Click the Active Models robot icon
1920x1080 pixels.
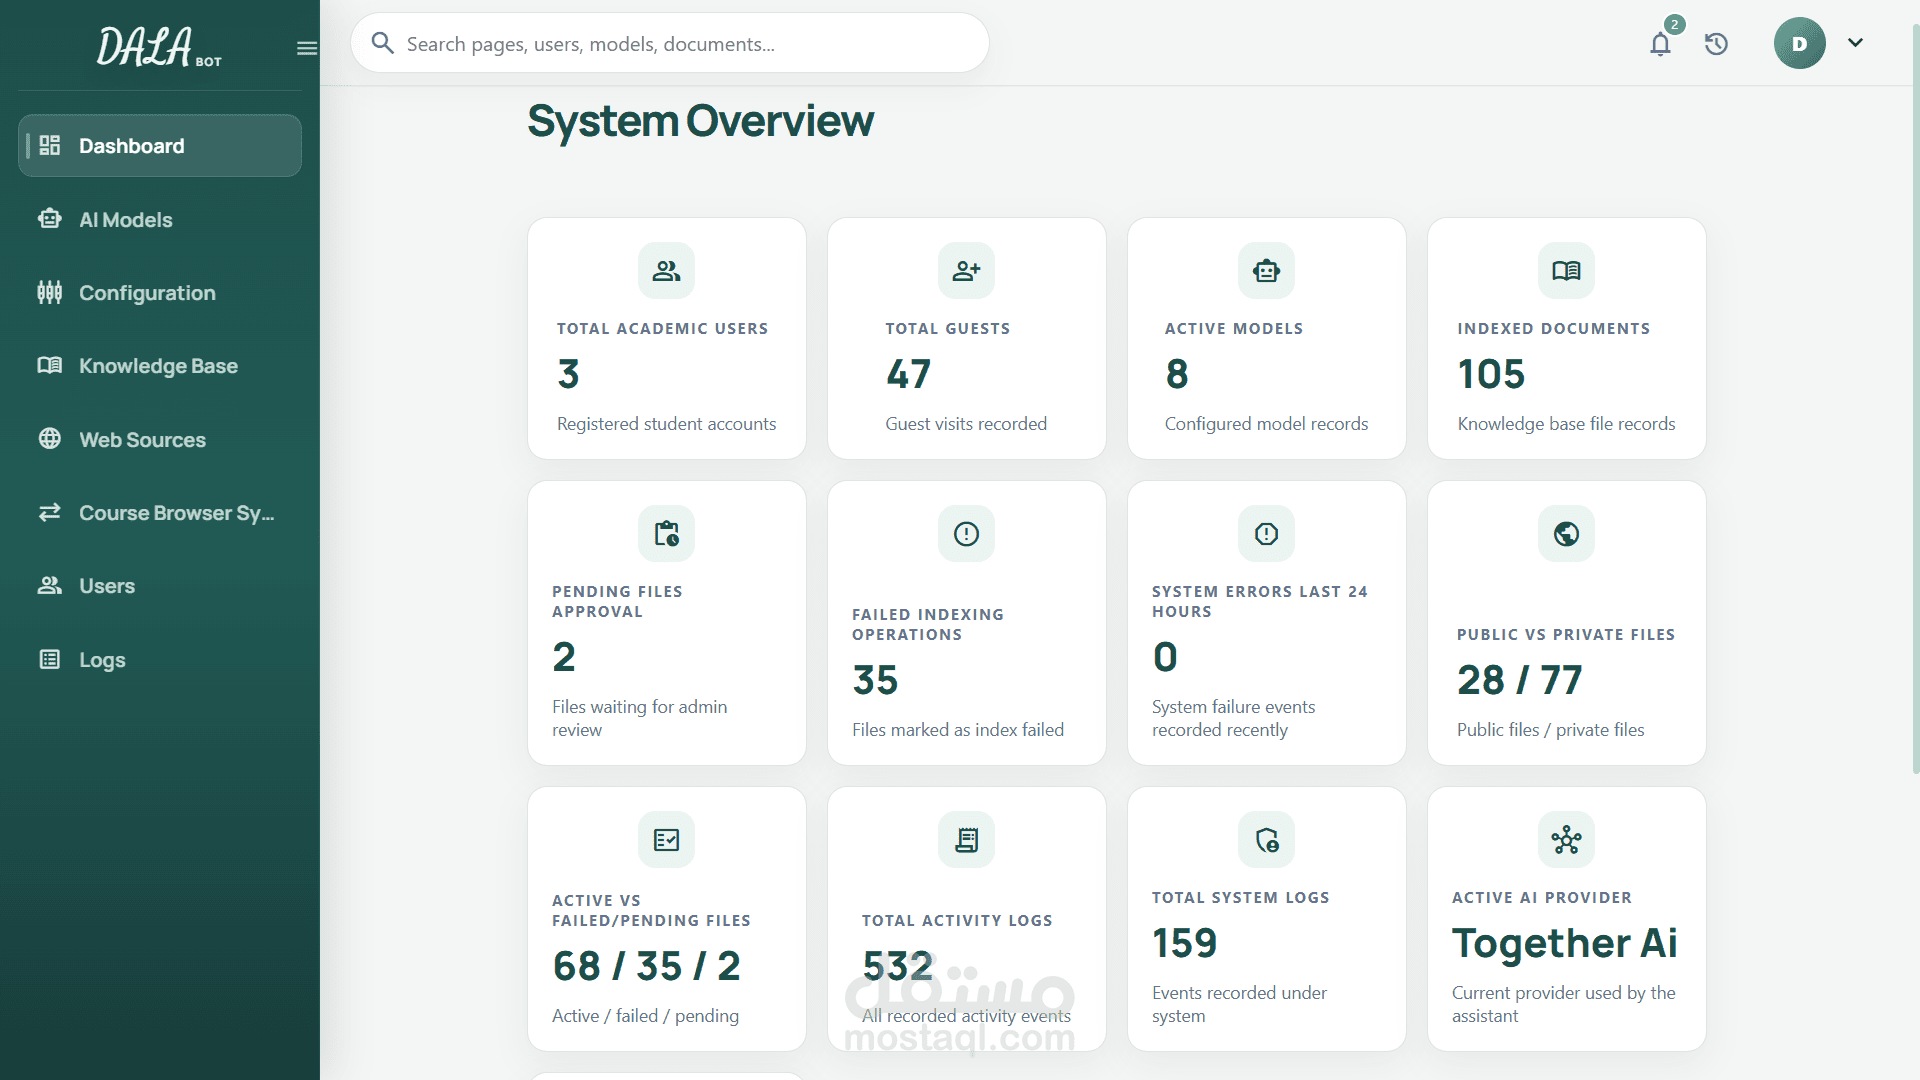1266,271
